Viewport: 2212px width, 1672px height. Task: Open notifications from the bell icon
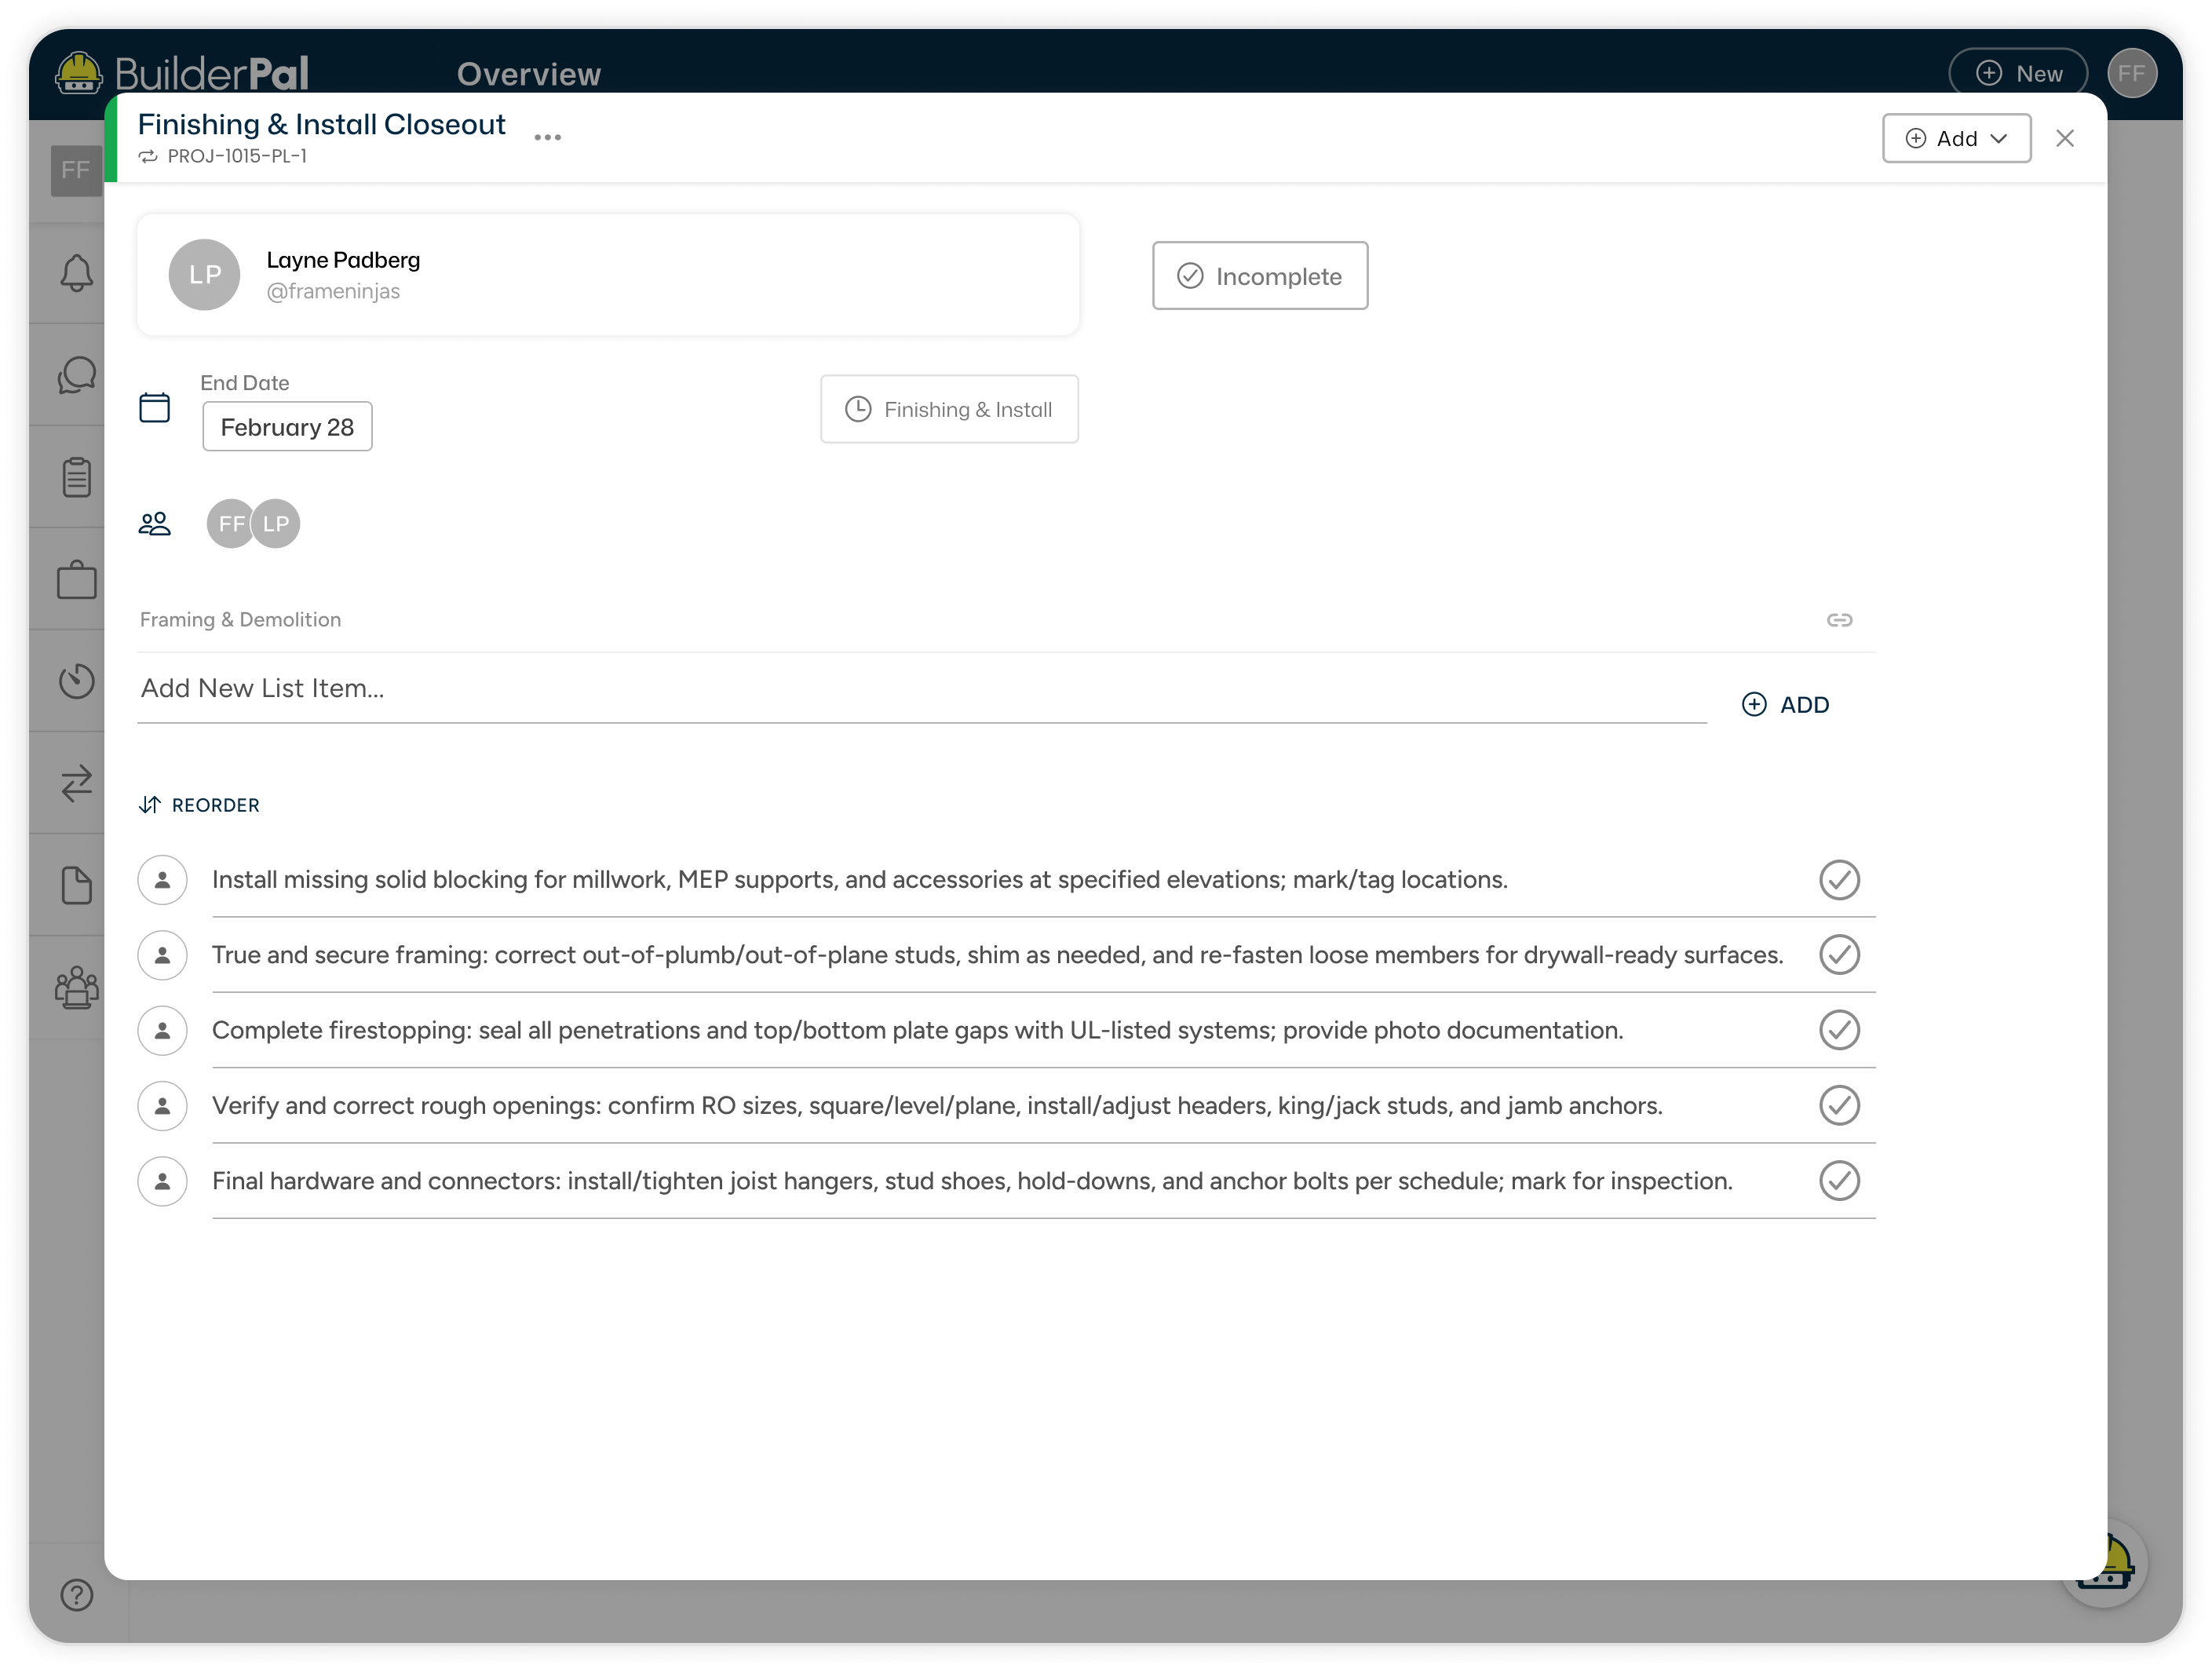pos(76,272)
